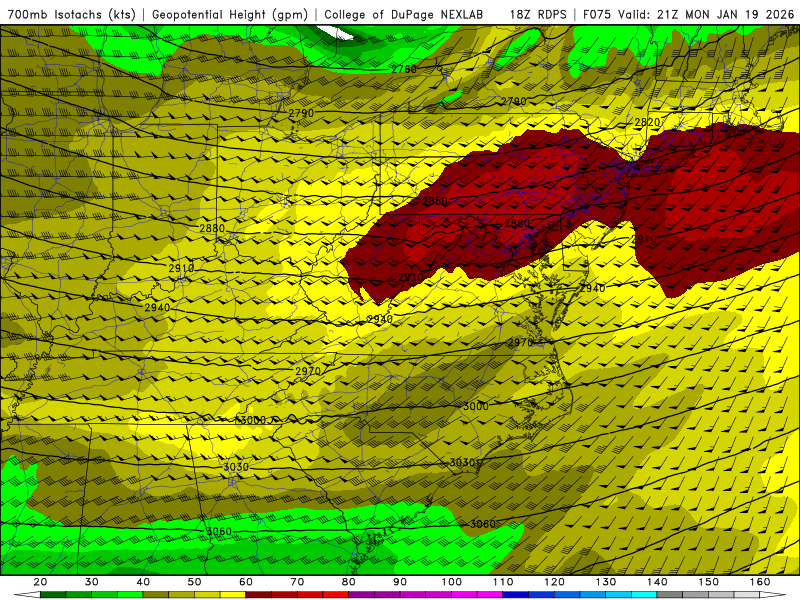Image resolution: width=800 pixels, height=600 pixels.
Task: Click the '700mb Isotachs (kts)' title text
Action: 72,15
